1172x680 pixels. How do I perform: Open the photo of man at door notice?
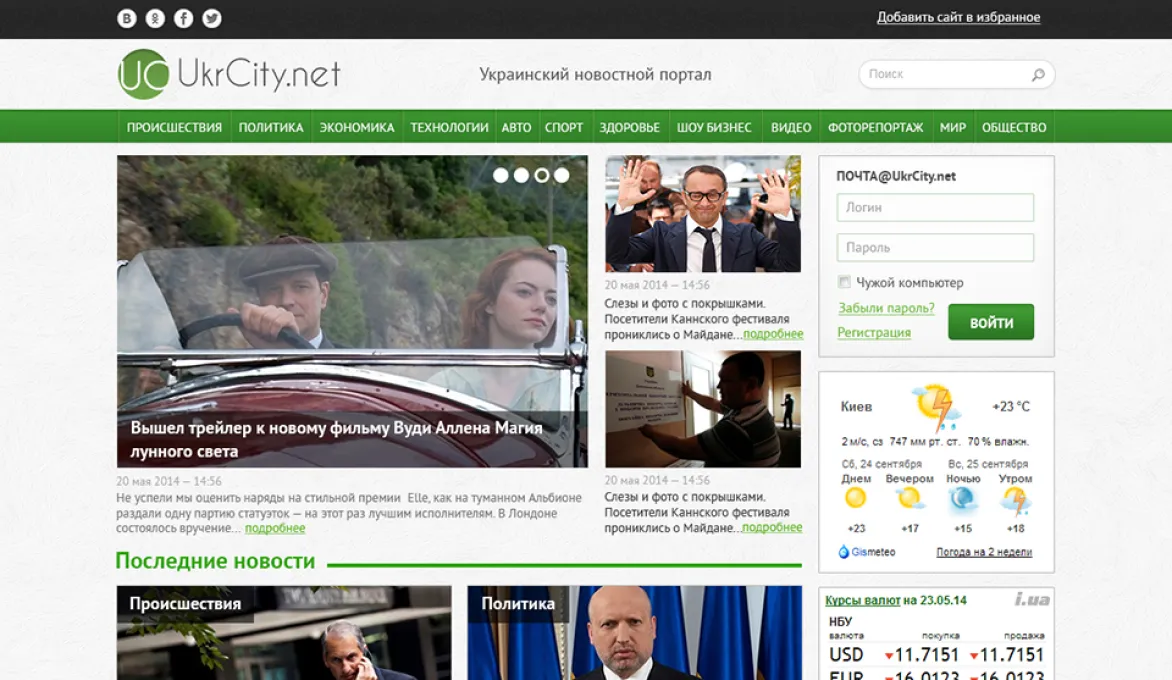point(703,409)
